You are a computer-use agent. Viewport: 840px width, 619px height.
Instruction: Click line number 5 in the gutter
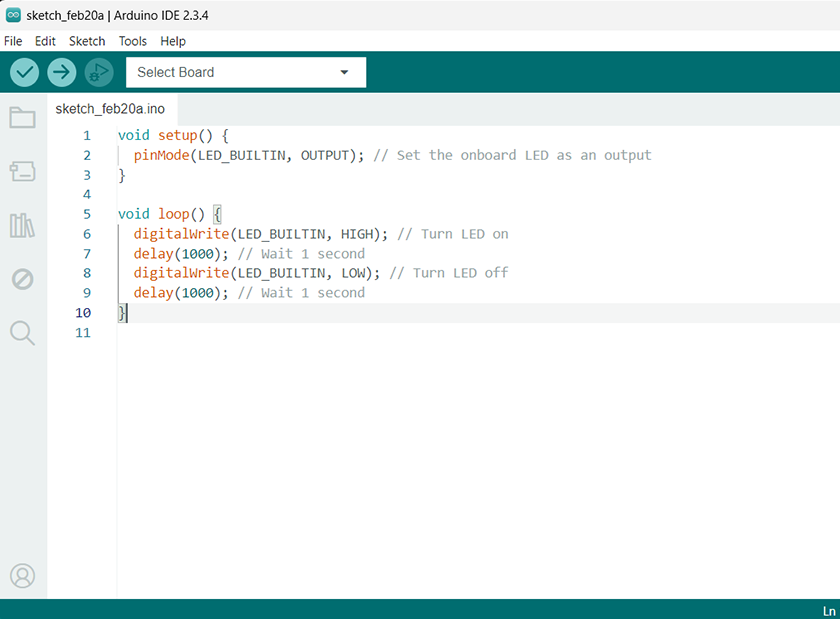coord(86,214)
